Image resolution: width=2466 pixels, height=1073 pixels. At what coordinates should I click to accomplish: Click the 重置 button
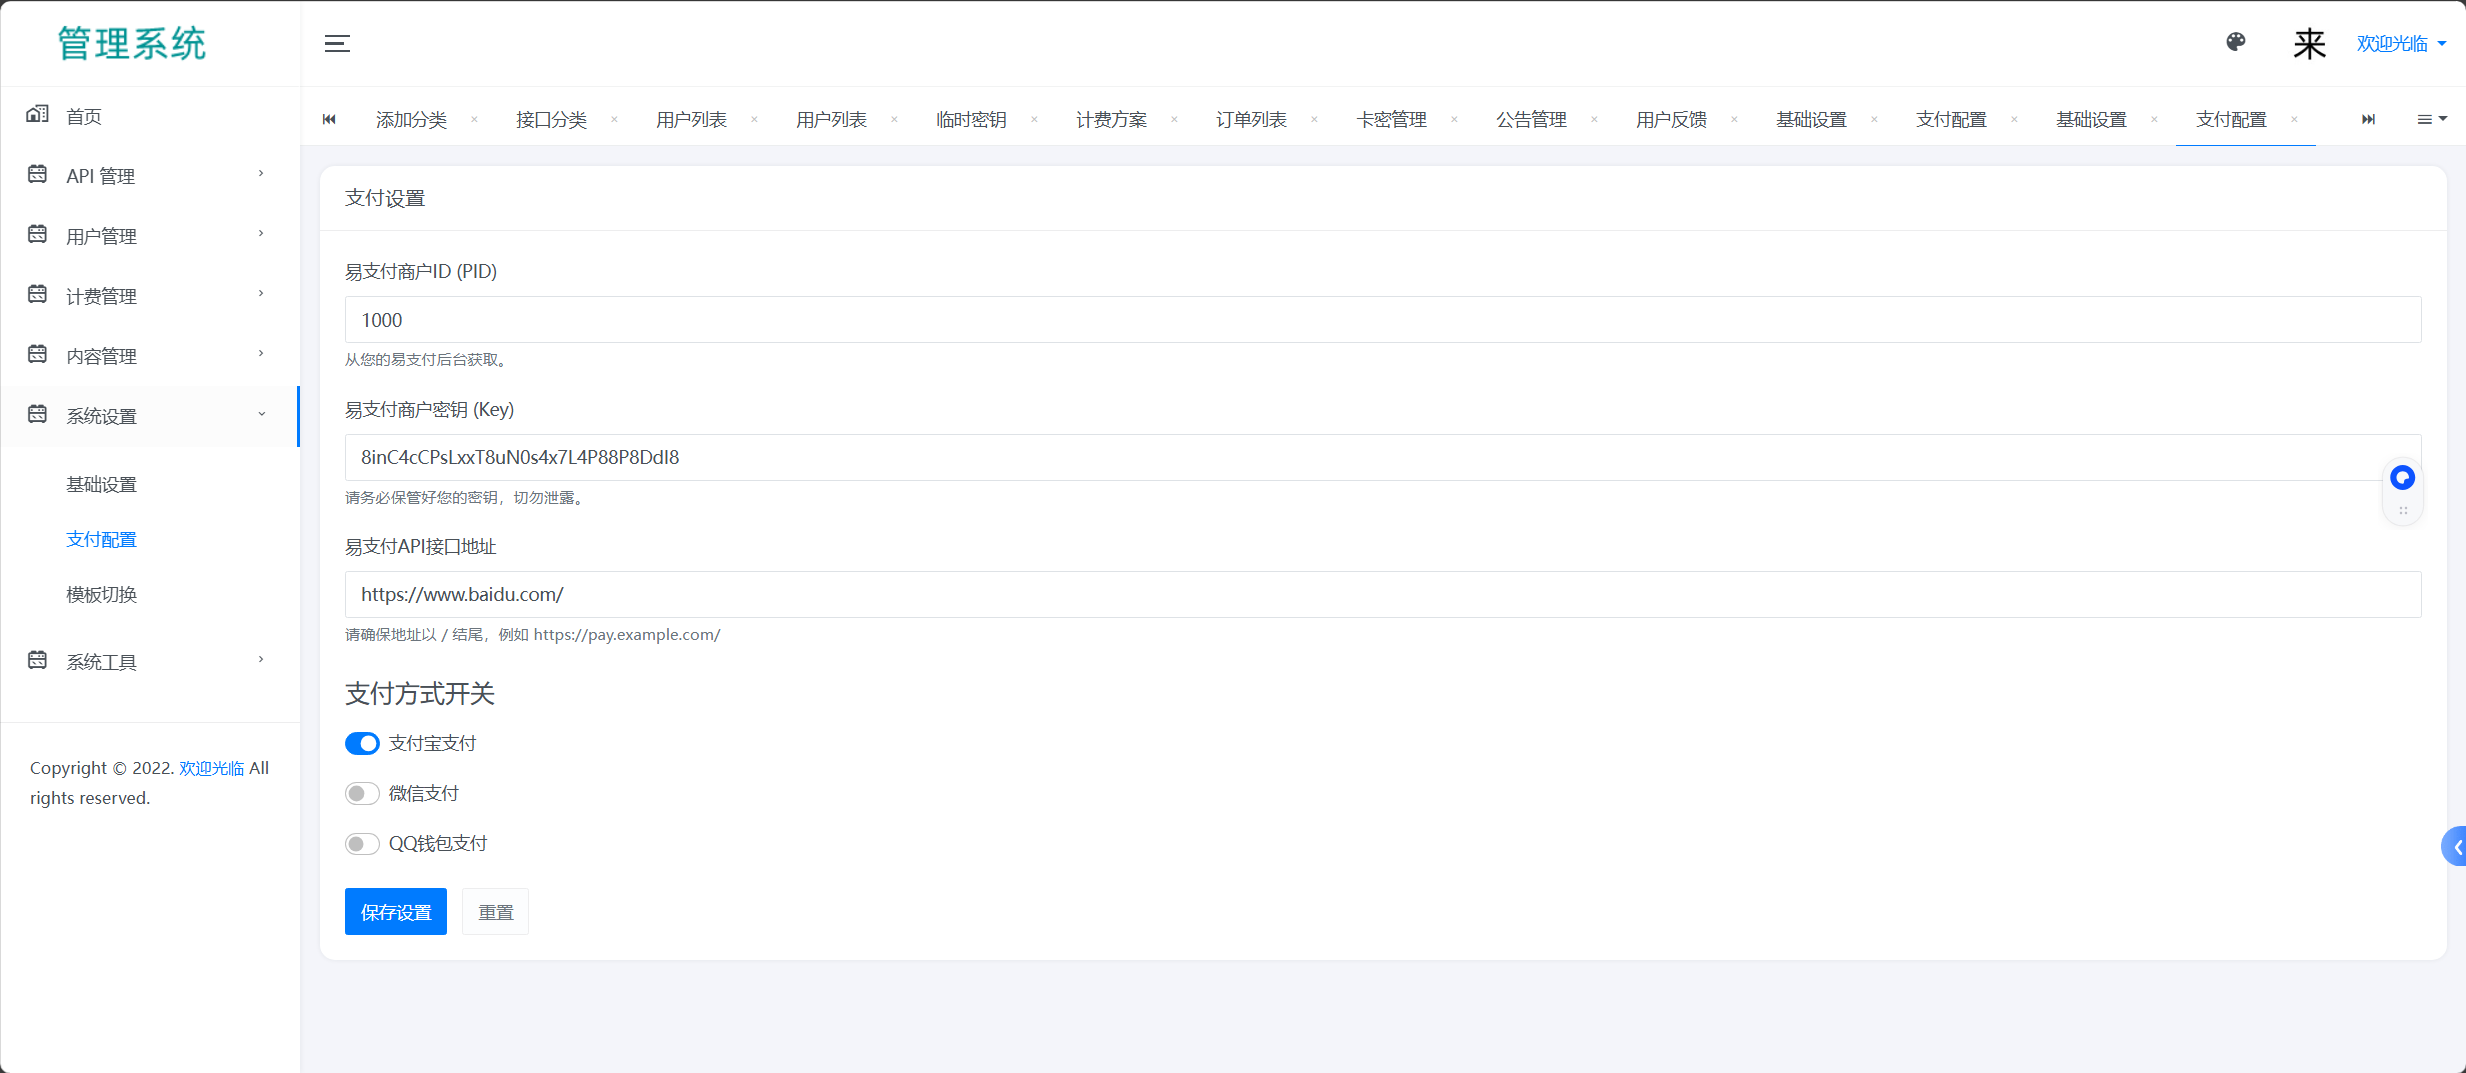(x=495, y=912)
